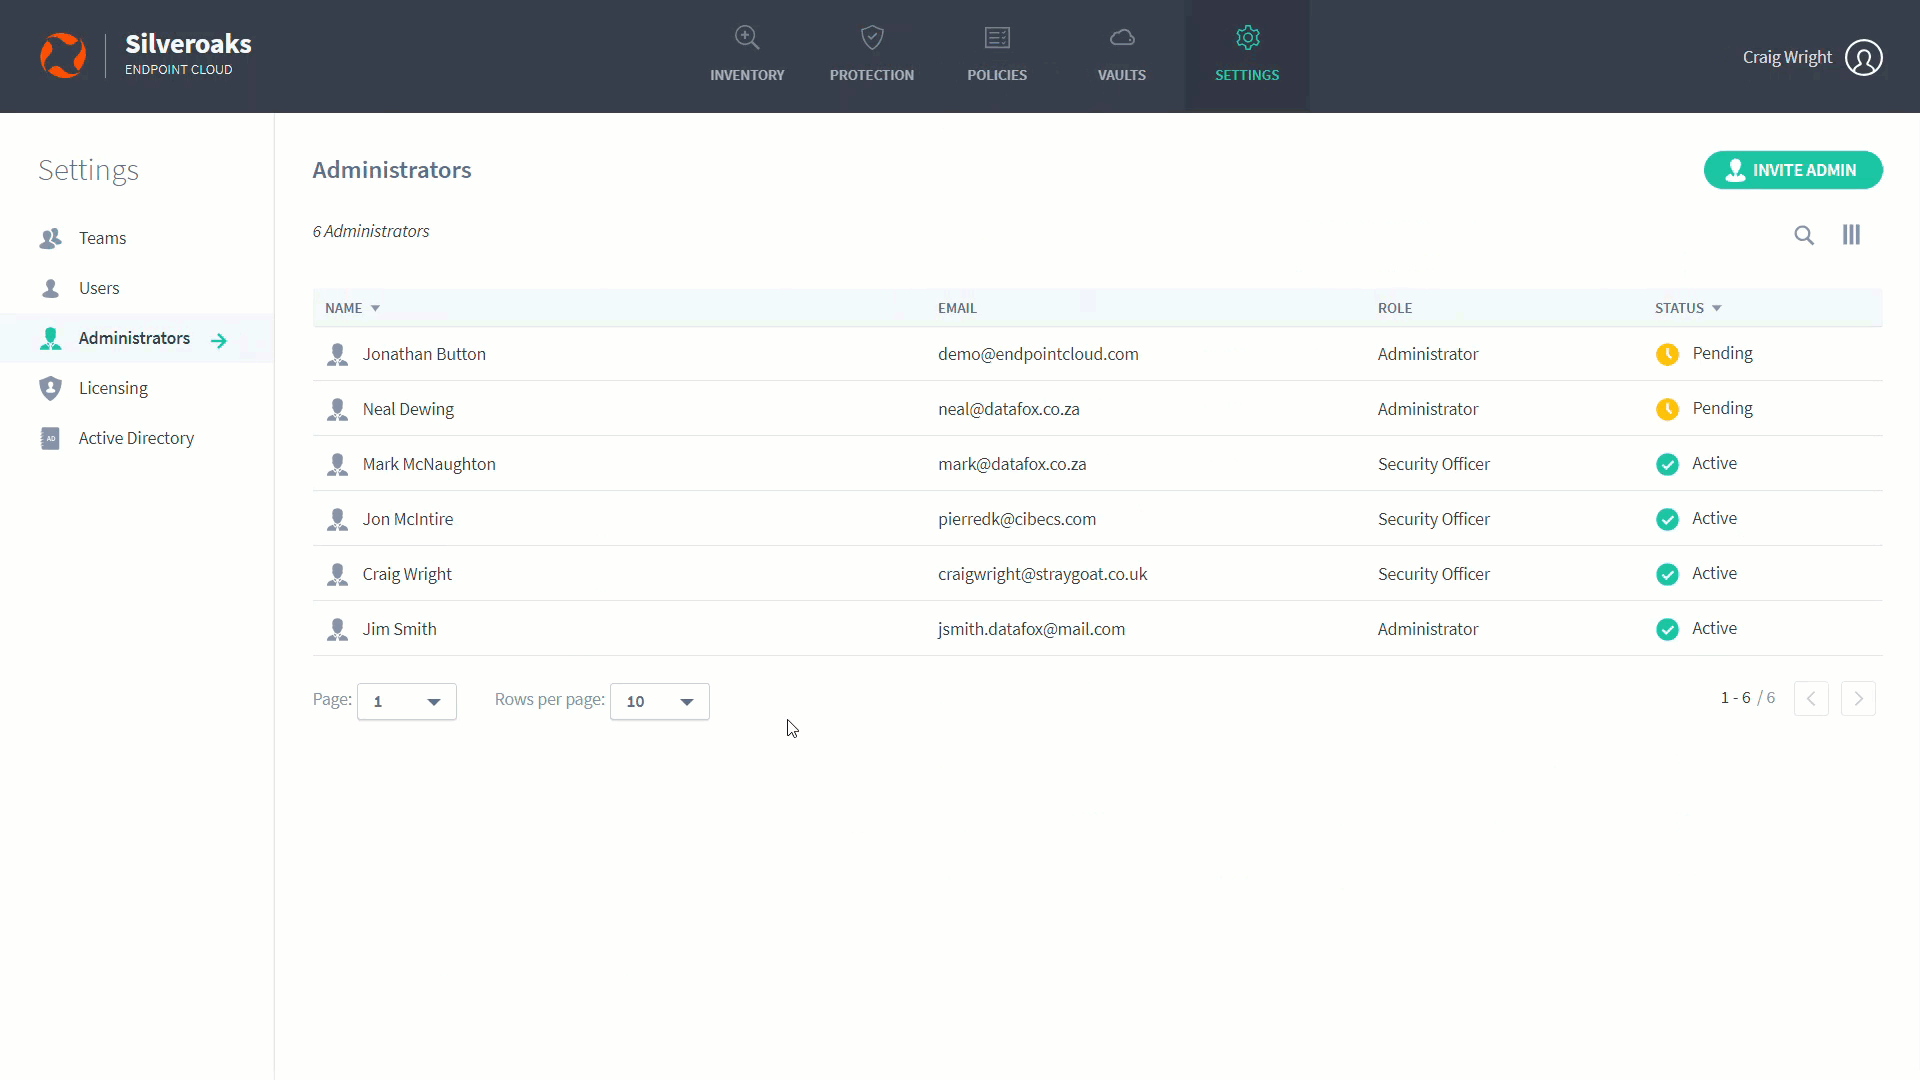Click the Silveroaks logo icon
Image resolution: width=1920 pixels, height=1080 pixels.
pyautogui.click(x=63, y=56)
